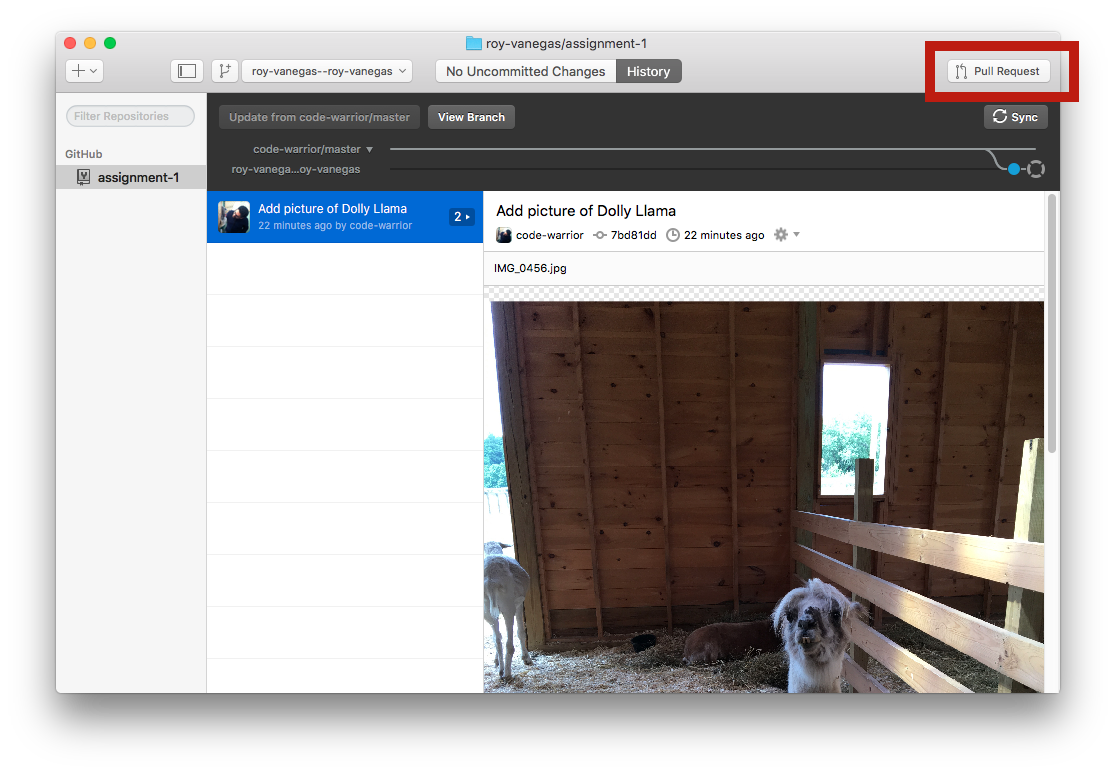Toggle the repository sidebar panel icon

(187, 71)
